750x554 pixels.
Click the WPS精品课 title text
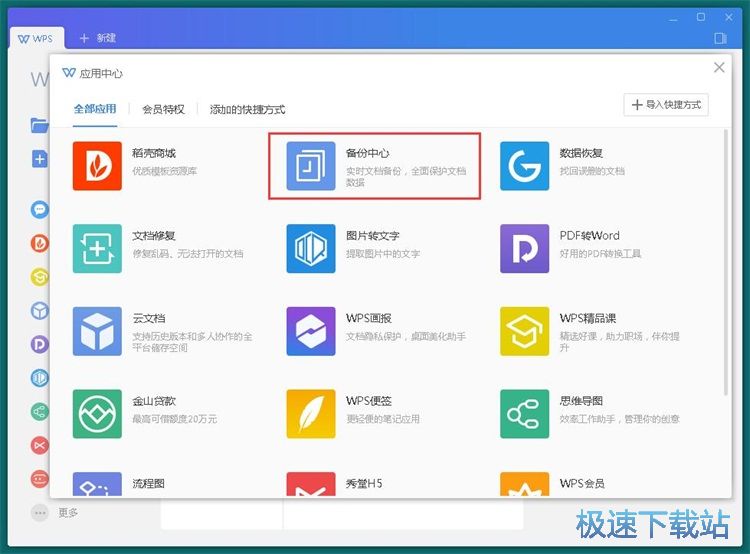(x=588, y=318)
